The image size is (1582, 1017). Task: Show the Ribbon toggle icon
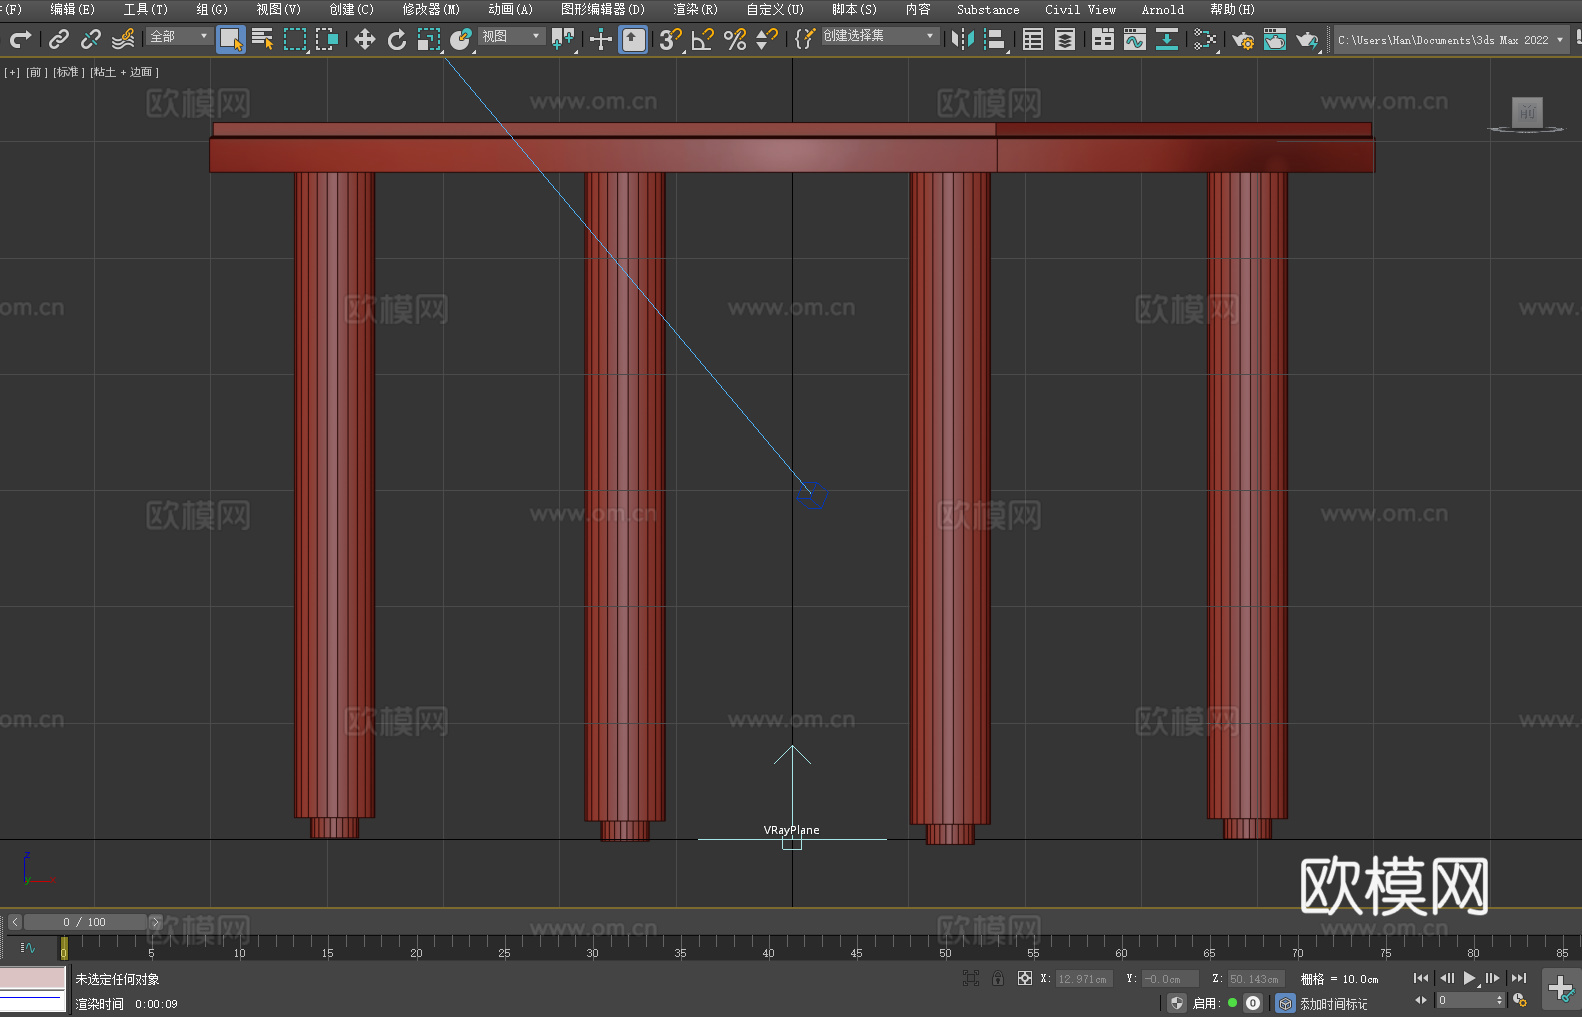pos(1103,39)
